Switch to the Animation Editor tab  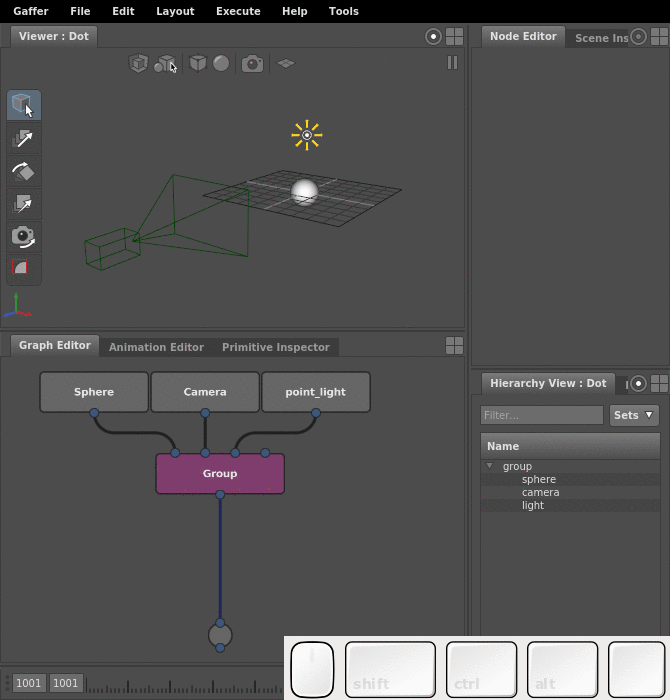coord(156,347)
